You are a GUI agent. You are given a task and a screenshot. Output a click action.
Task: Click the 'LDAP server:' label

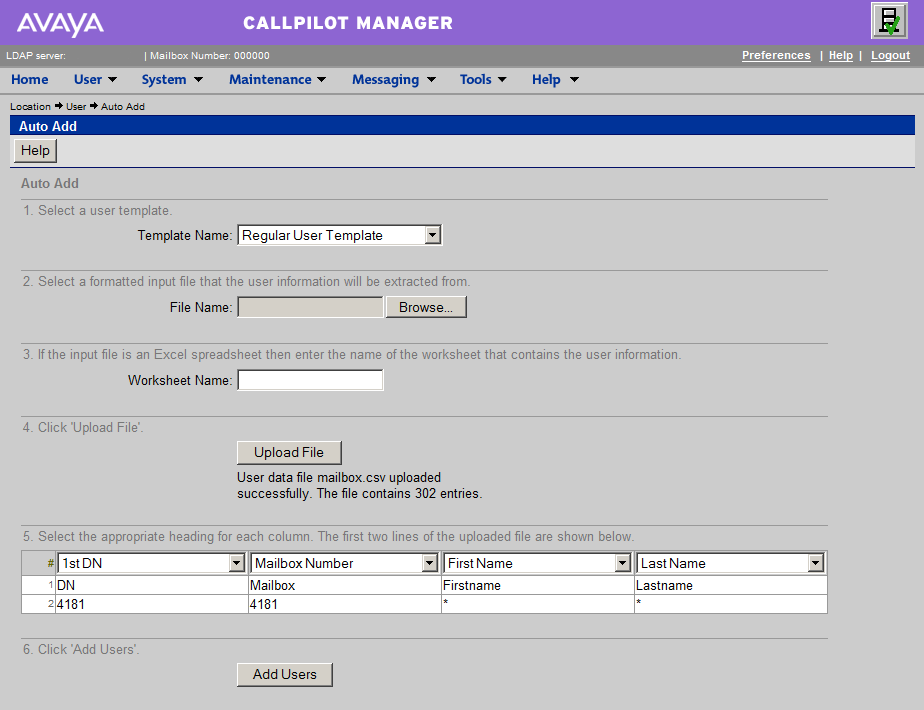click(x=36, y=56)
